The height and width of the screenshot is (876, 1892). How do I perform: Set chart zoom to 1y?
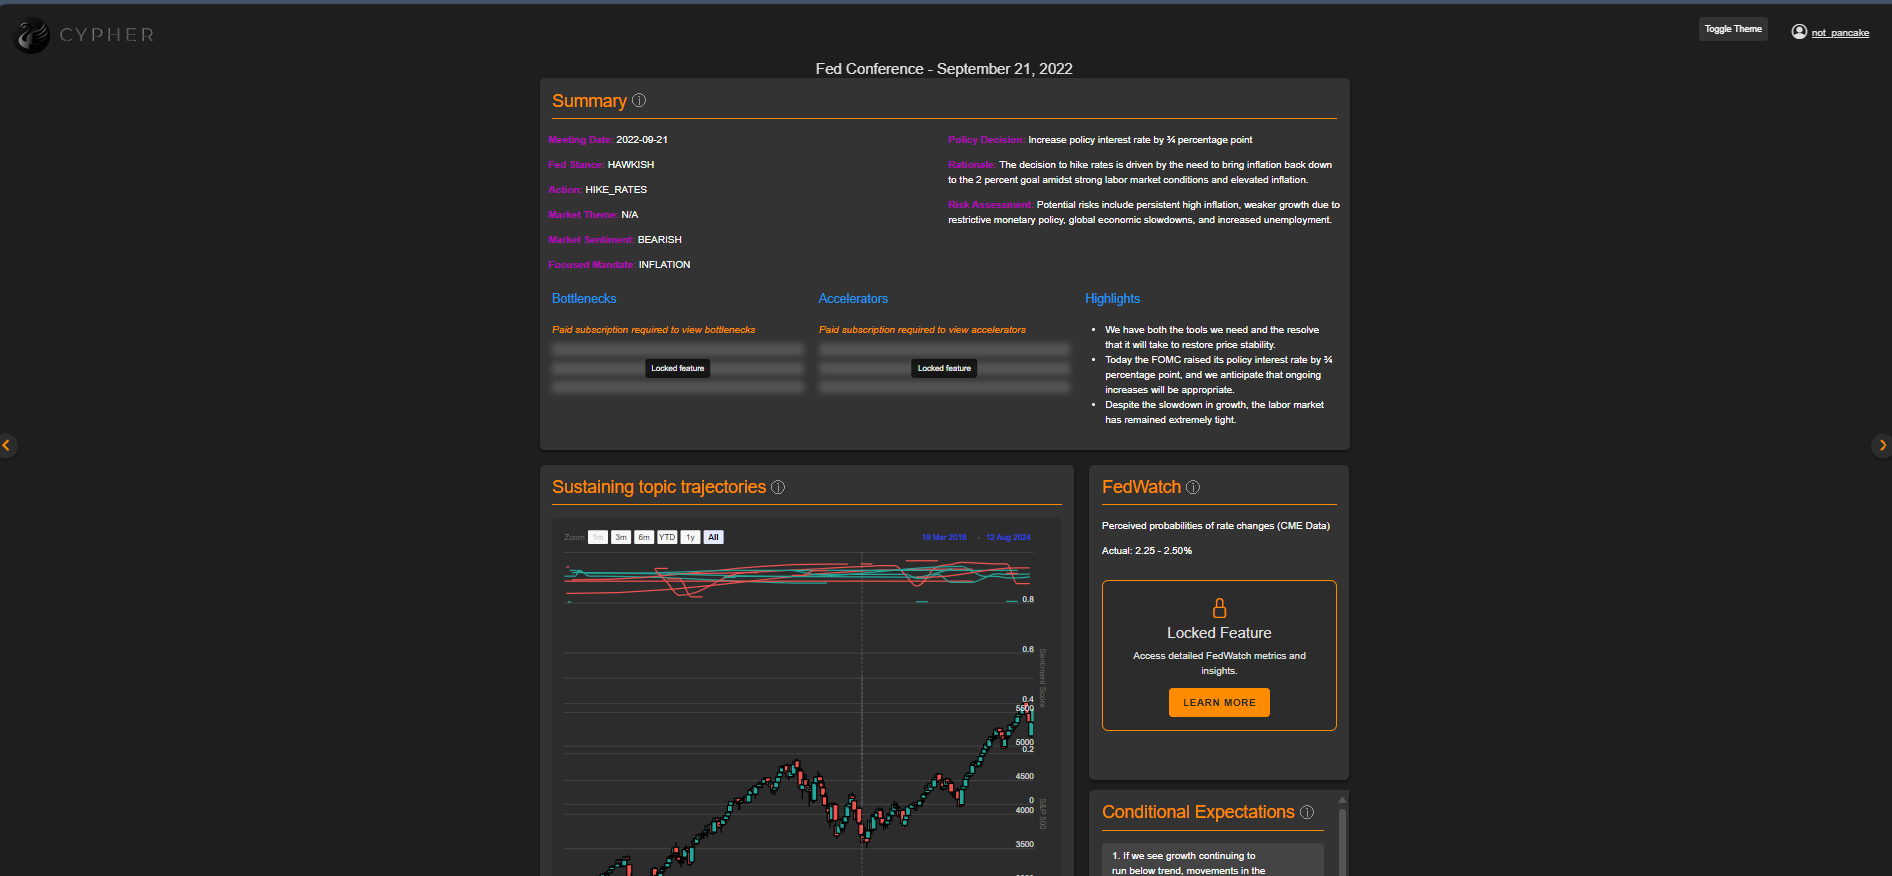pos(690,537)
